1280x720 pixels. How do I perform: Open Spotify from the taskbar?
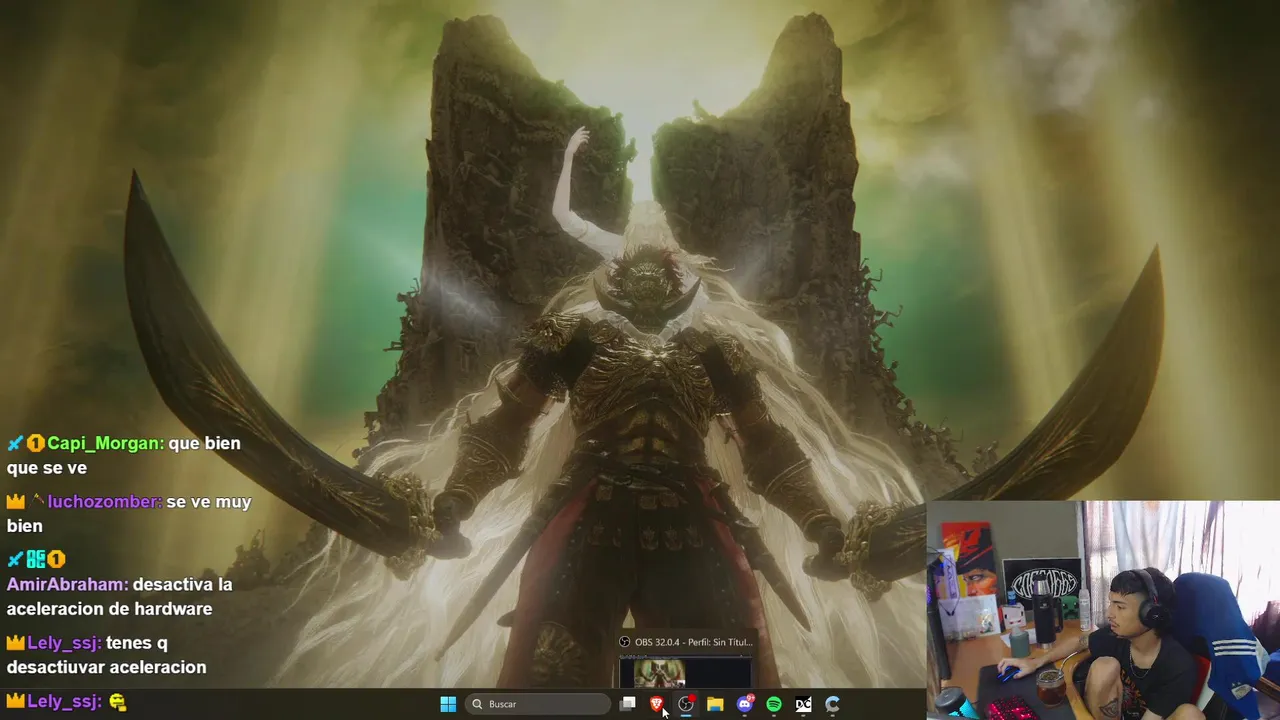pyautogui.click(x=774, y=704)
